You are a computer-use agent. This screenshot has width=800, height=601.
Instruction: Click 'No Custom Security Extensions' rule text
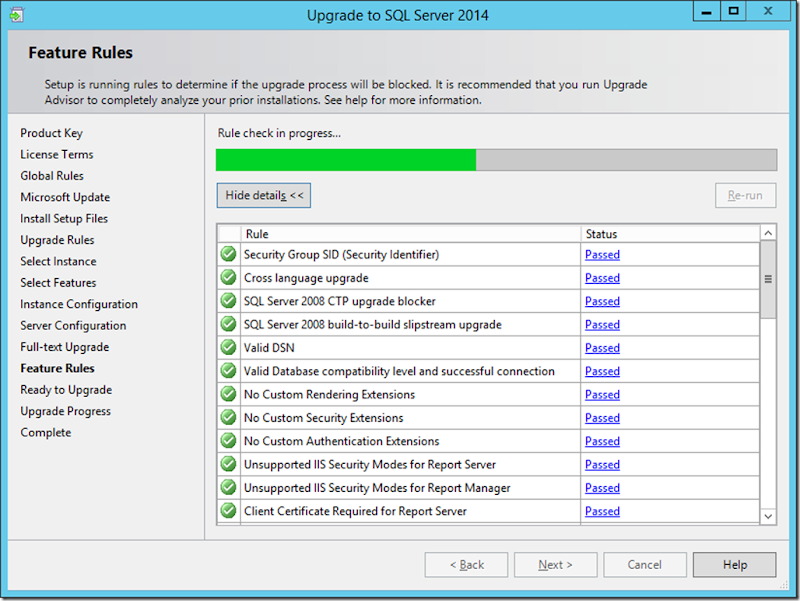click(x=323, y=418)
